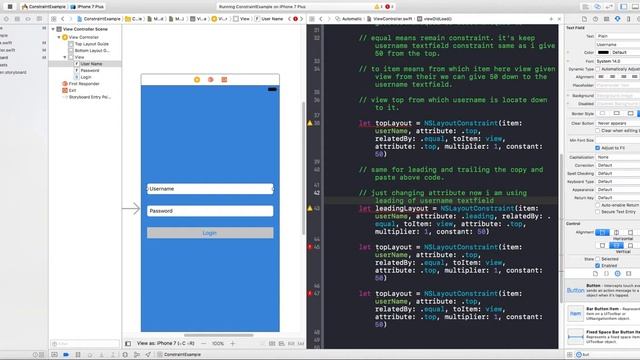The width and height of the screenshot is (640, 360).
Task: Jump to next issue in storyboard jump bar
Action: (x=302, y=19)
